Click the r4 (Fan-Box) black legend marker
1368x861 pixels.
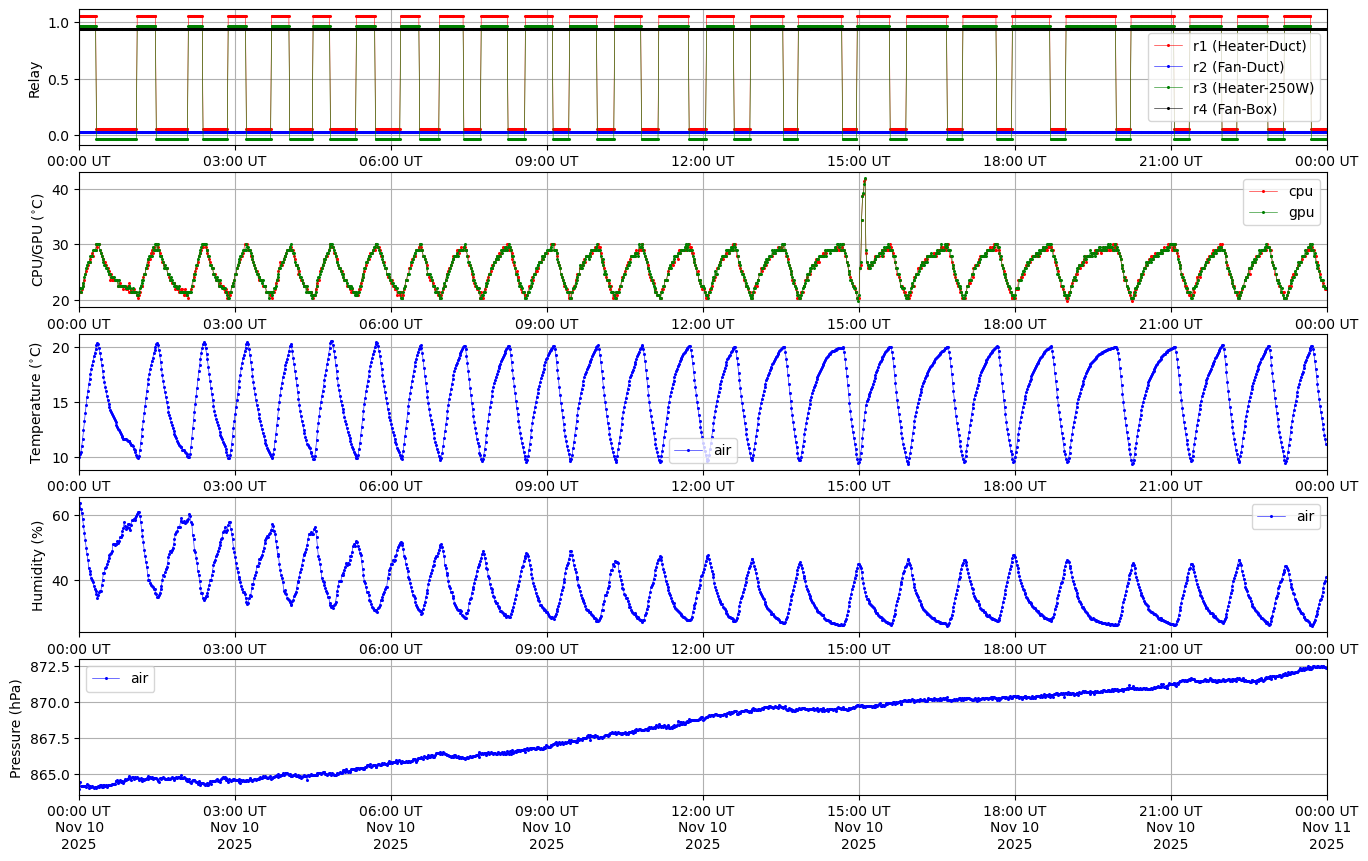tap(1168, 108)
